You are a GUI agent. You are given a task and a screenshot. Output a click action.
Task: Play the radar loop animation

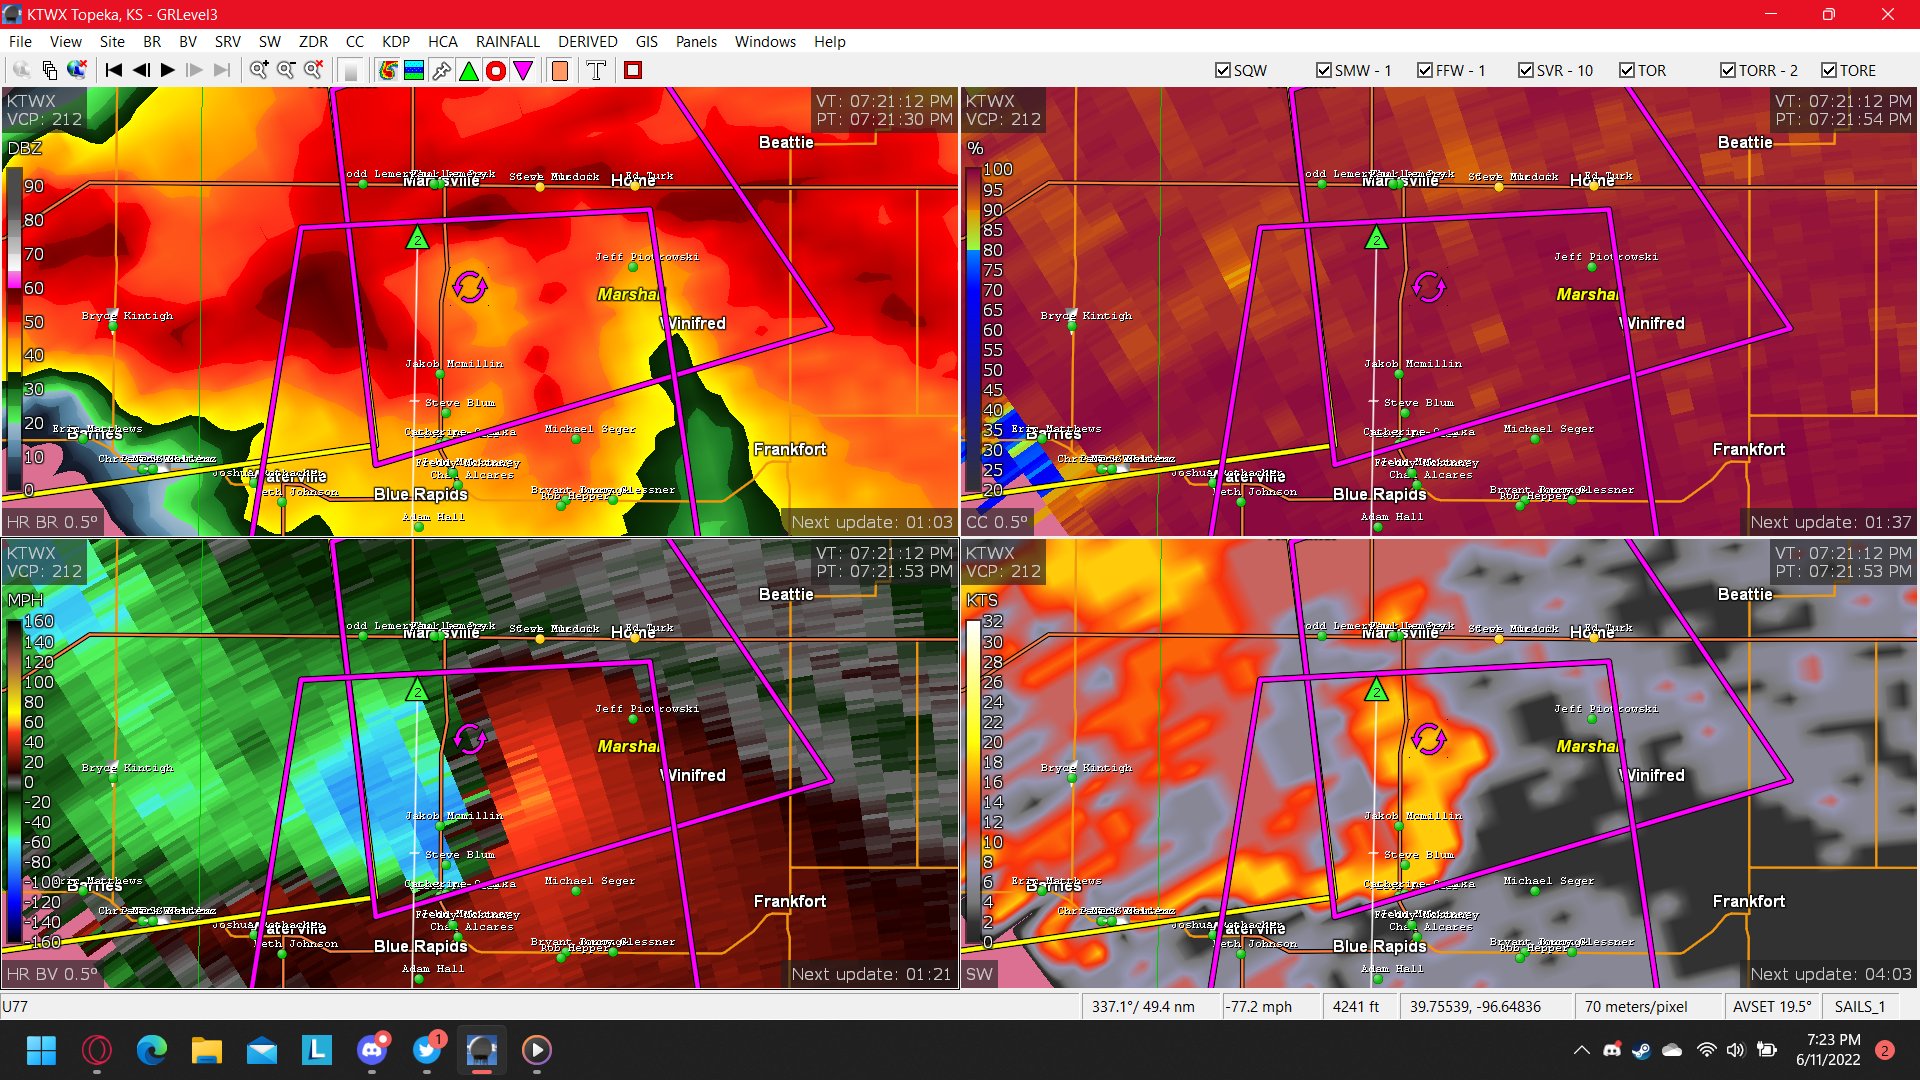tap(167, 70)
